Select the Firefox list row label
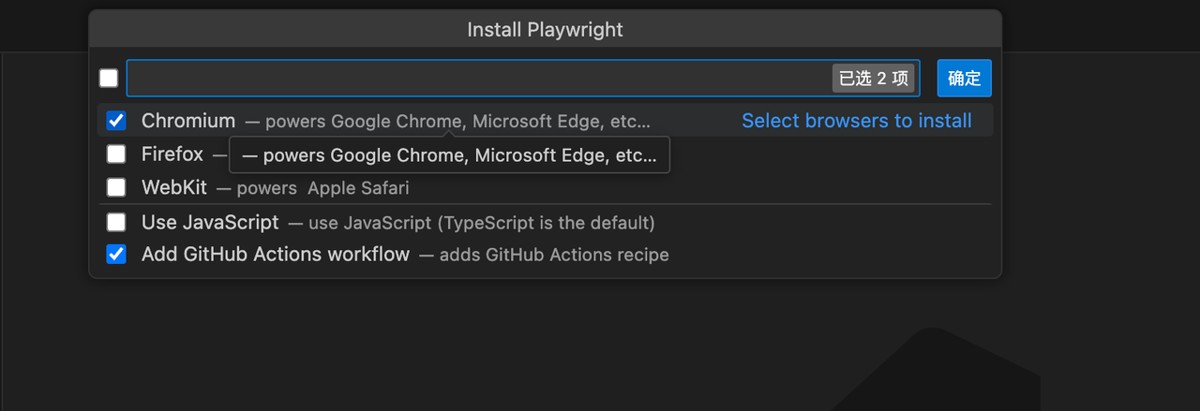This screenshot has height=411, width=1200. tap(172, 154)
